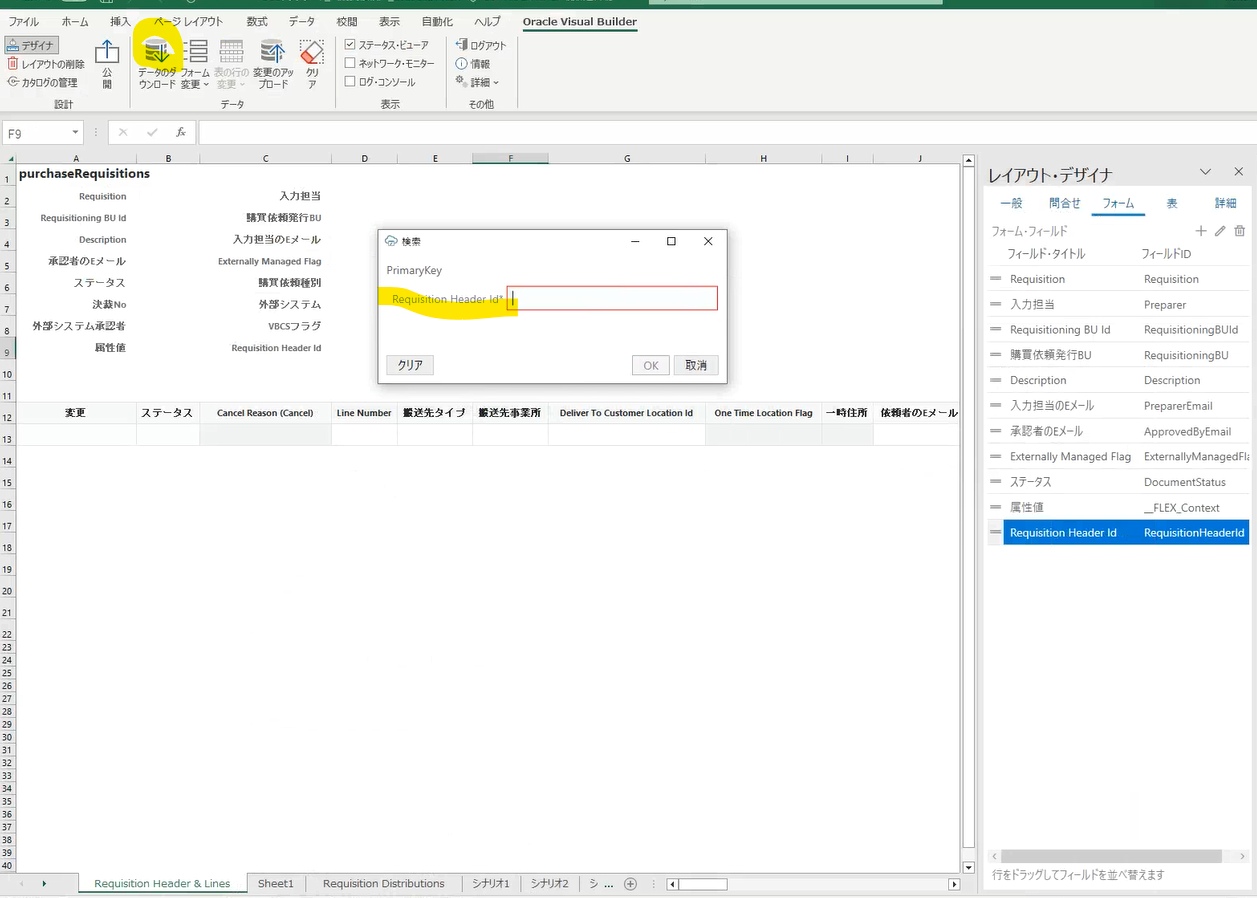The image size is (1257, 898).
Task: Add a new form field with the plus icon
Action: 1200,230
